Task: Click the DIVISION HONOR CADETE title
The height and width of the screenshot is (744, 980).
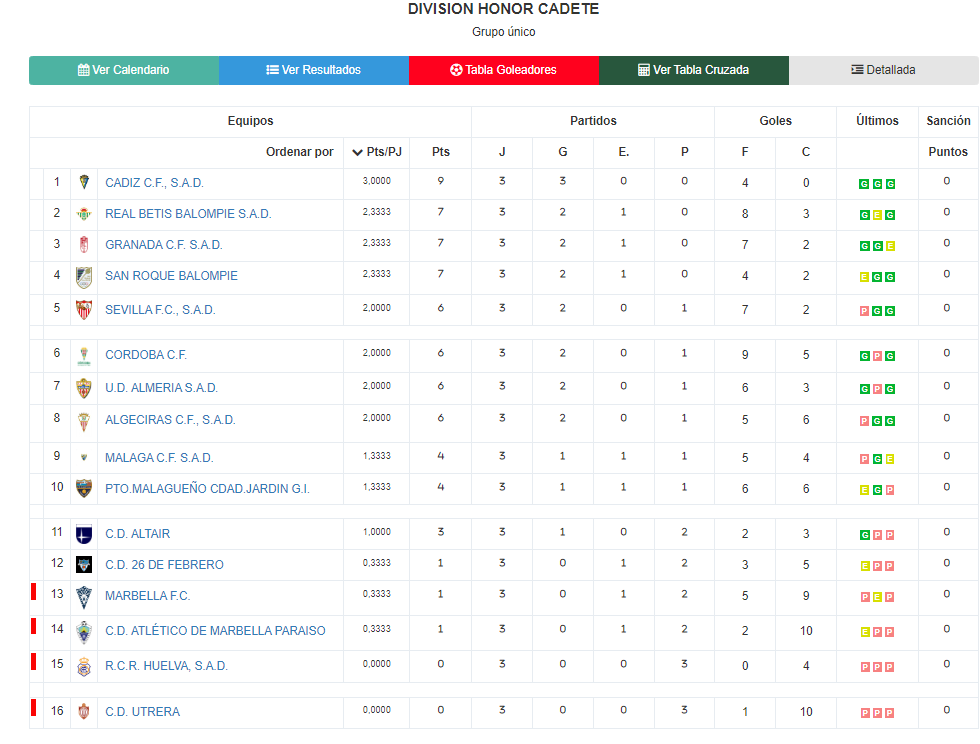Action: tap(503, 9)
